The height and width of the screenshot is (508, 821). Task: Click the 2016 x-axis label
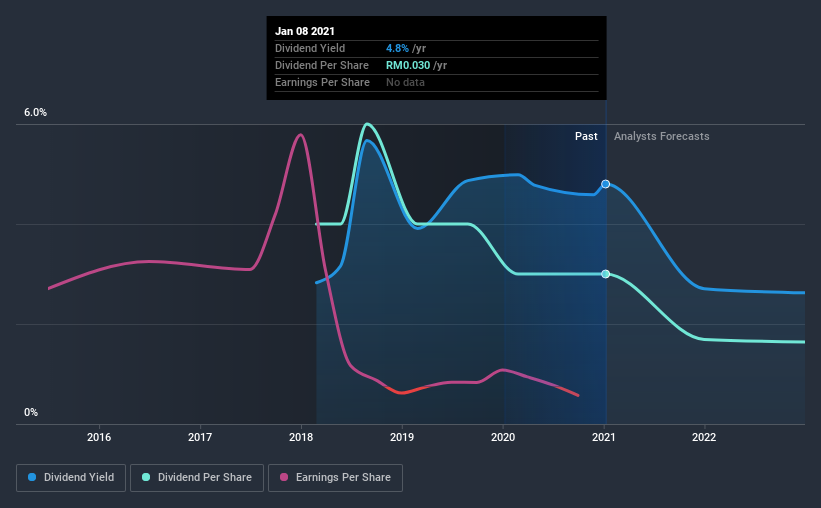99,437
